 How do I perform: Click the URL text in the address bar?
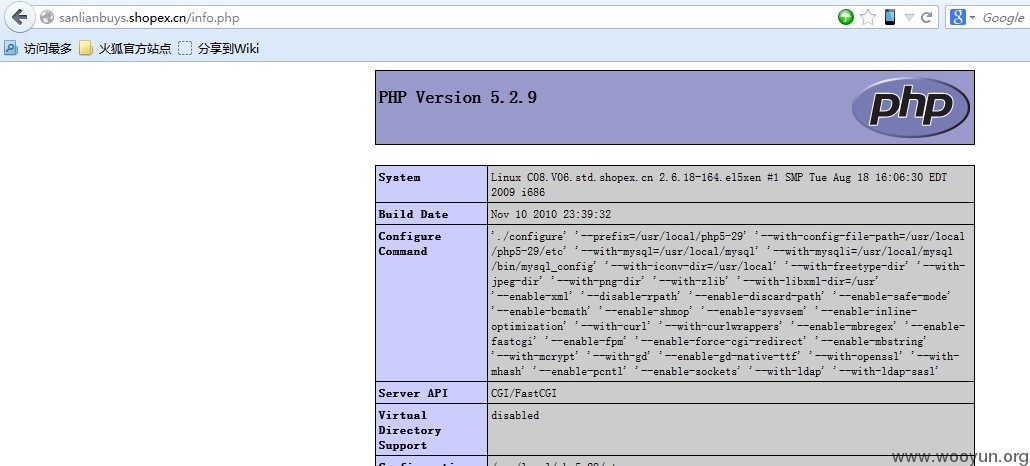tap(149, 18)
